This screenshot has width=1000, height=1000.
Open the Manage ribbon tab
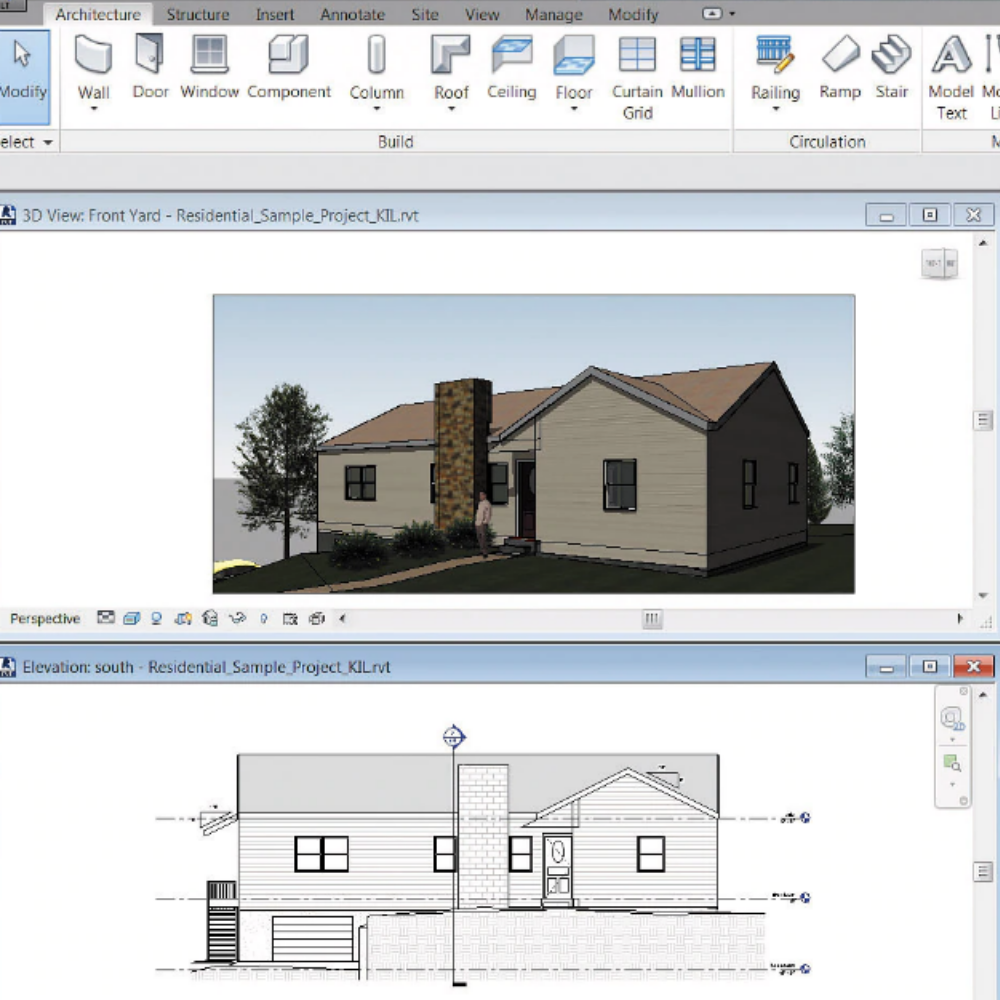(x=553, y=14)
